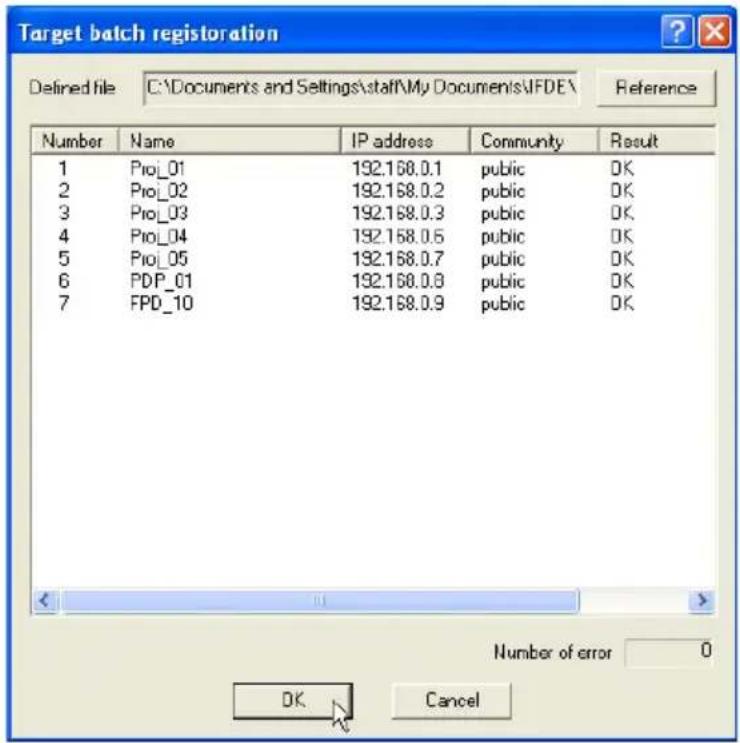Image resolution: width=740 pixels, height=743 pixels.
Task: Click IP address 192.168.0.9
Action: pyautogui.click(x=398, y=303)
